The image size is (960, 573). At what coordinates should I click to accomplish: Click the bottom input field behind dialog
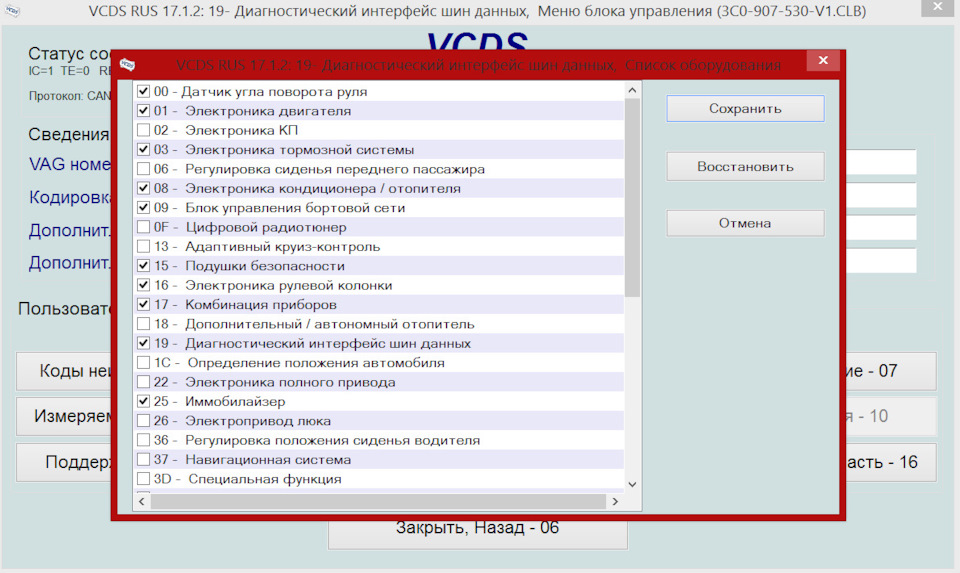point(881,260)
